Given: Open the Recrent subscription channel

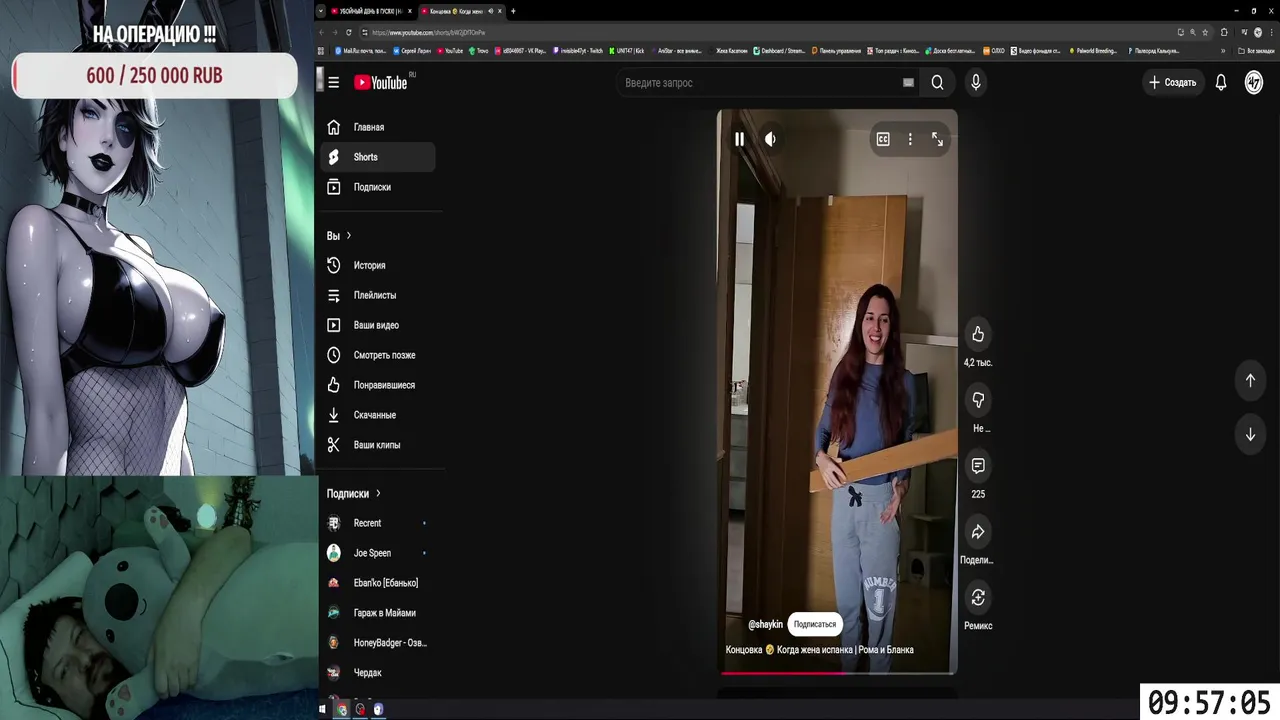Looking at the screenshot, I should point(380,523).
